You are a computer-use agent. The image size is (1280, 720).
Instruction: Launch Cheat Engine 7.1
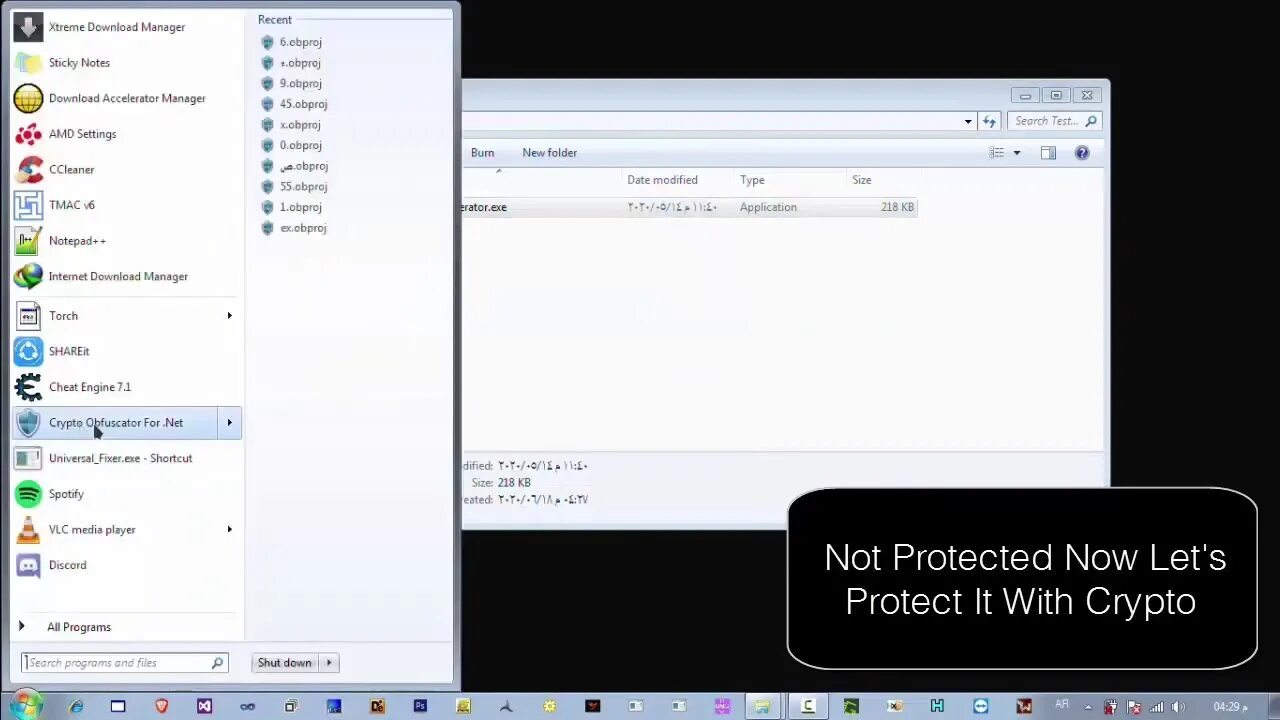tap(126, 387)
